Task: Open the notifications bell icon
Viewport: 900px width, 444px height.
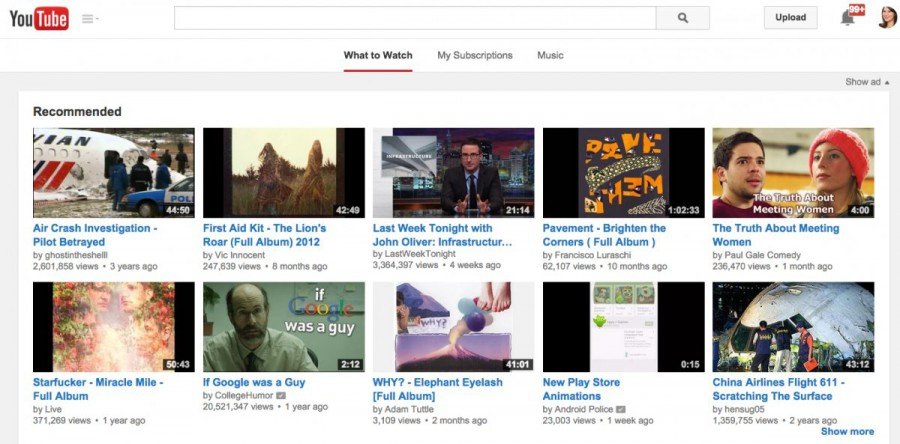Action: (x=848, y=18)
